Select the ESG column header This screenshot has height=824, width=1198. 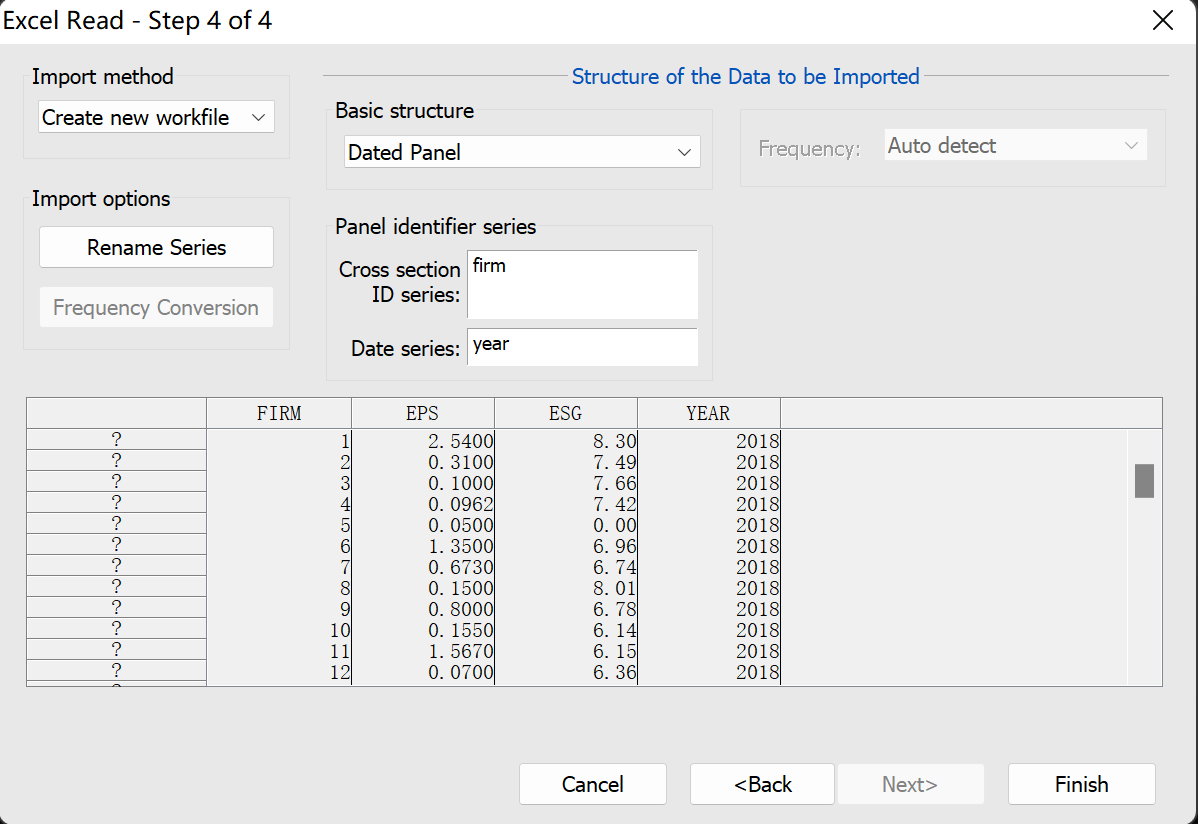click(x=565, y=413)
